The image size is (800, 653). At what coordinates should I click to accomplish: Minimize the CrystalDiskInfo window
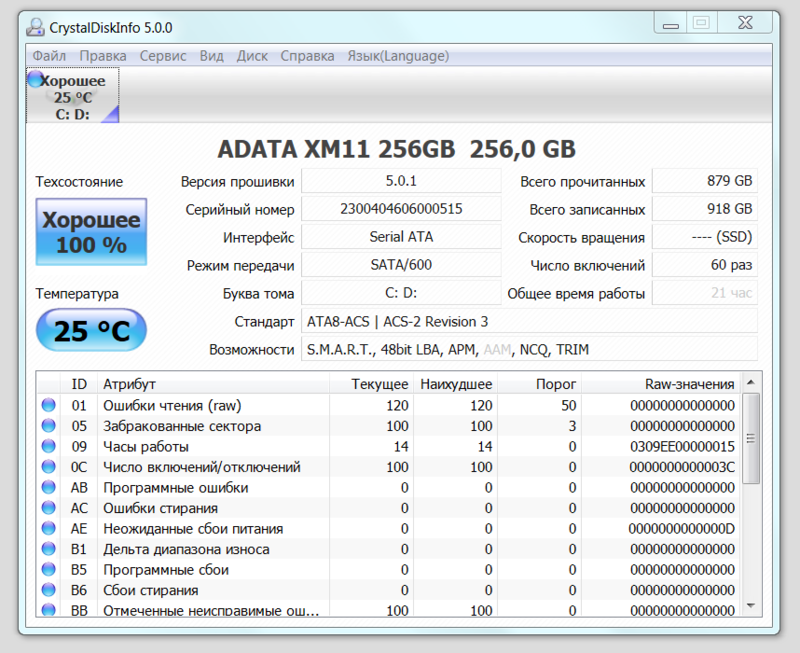point(670,23)
